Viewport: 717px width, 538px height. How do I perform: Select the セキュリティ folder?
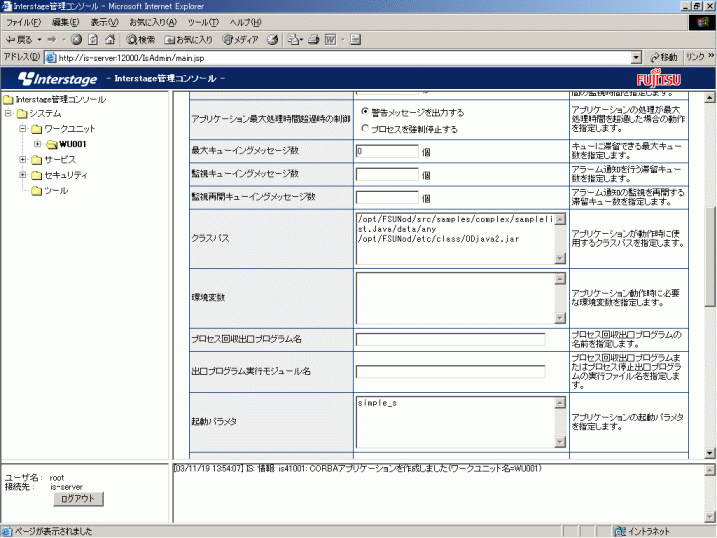point(59,175)
